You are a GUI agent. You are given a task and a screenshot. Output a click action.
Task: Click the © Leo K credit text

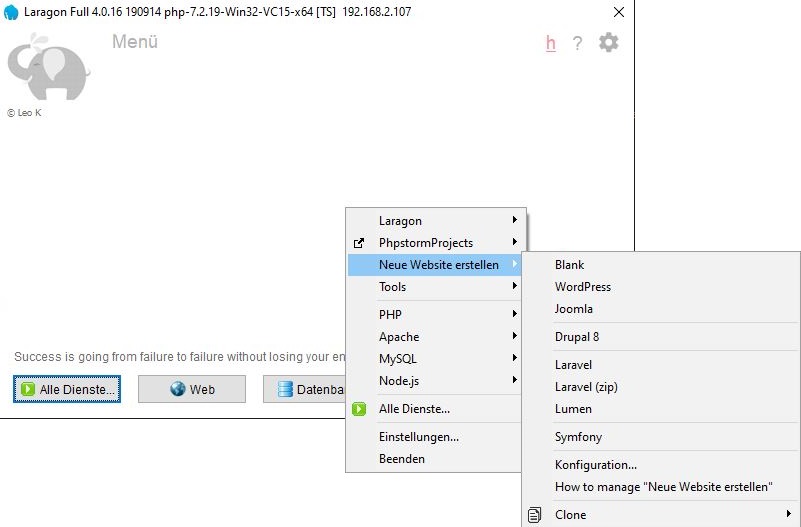(24, 113)
